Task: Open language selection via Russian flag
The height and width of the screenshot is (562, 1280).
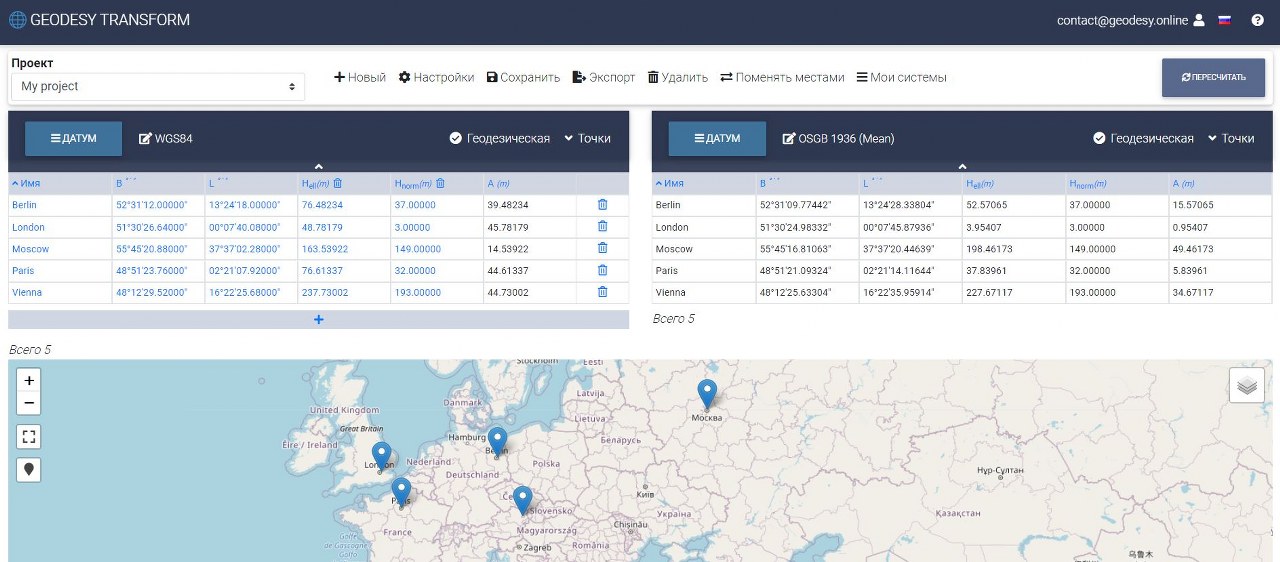Action: [x=1224, y=20]
